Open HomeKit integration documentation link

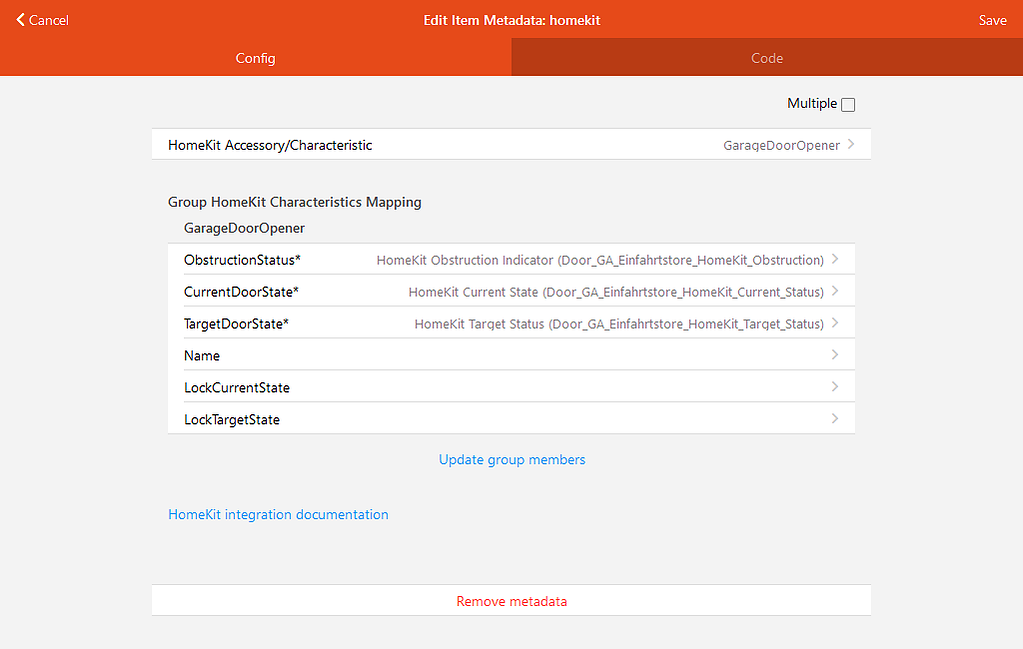point(279,515)
